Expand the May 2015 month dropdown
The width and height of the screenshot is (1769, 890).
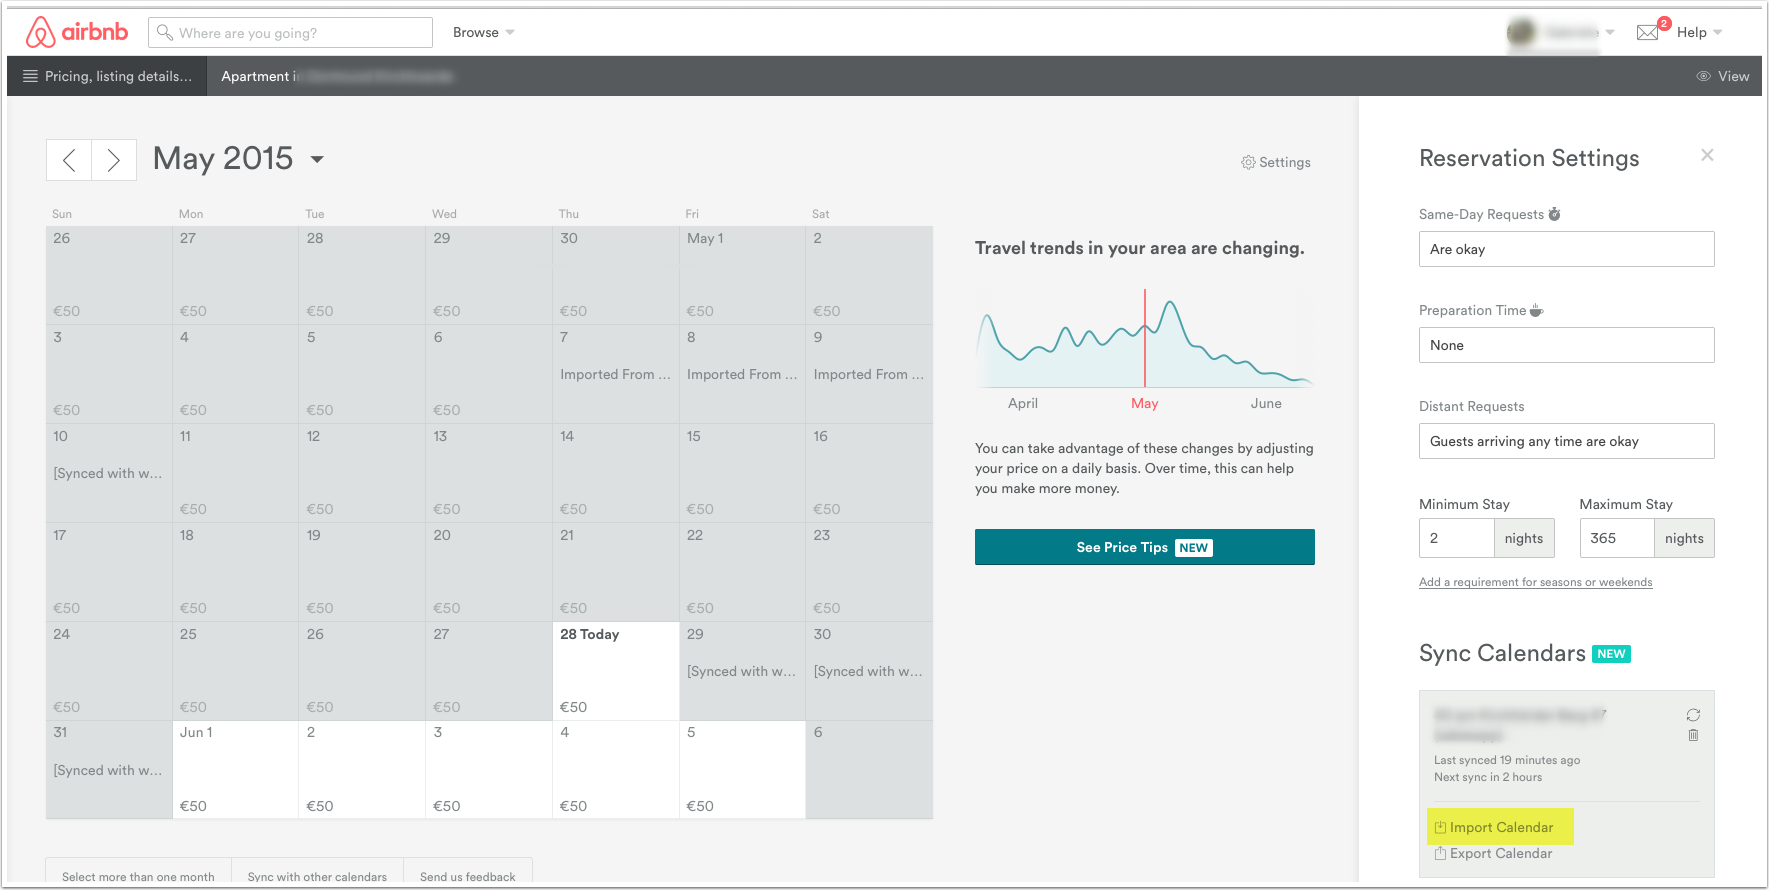click(x=317, y=159)
